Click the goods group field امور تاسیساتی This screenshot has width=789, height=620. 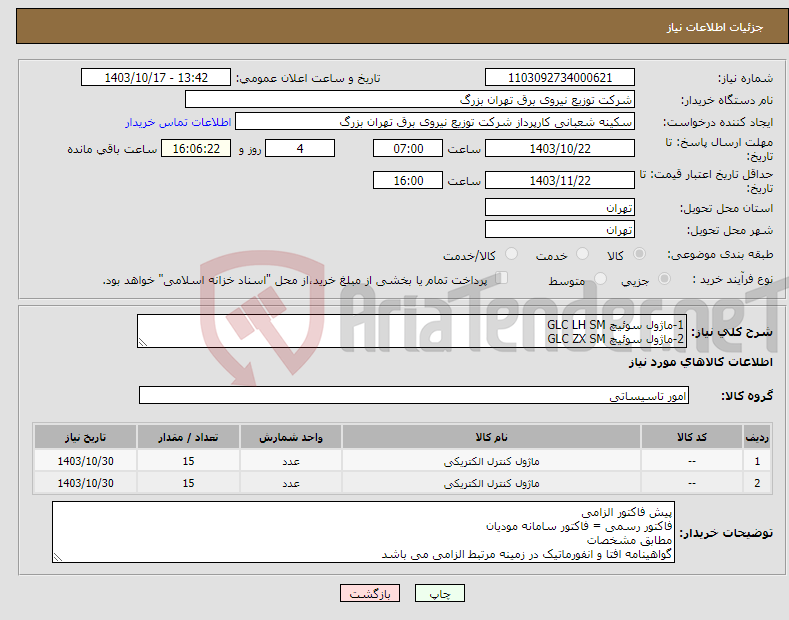414,396
